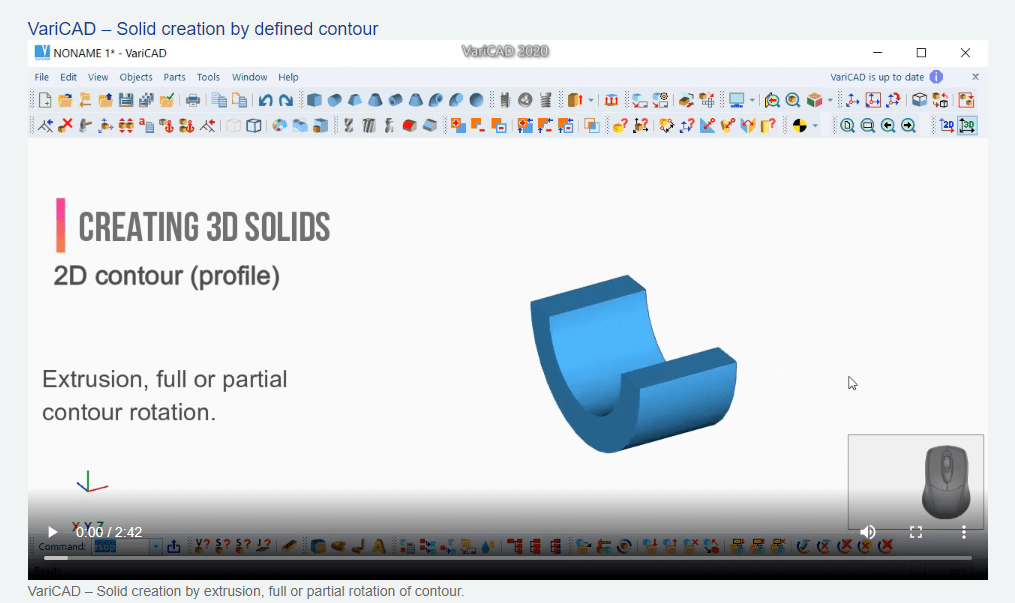Click the Command input field

pyautogui.click(x=122, y=547)
